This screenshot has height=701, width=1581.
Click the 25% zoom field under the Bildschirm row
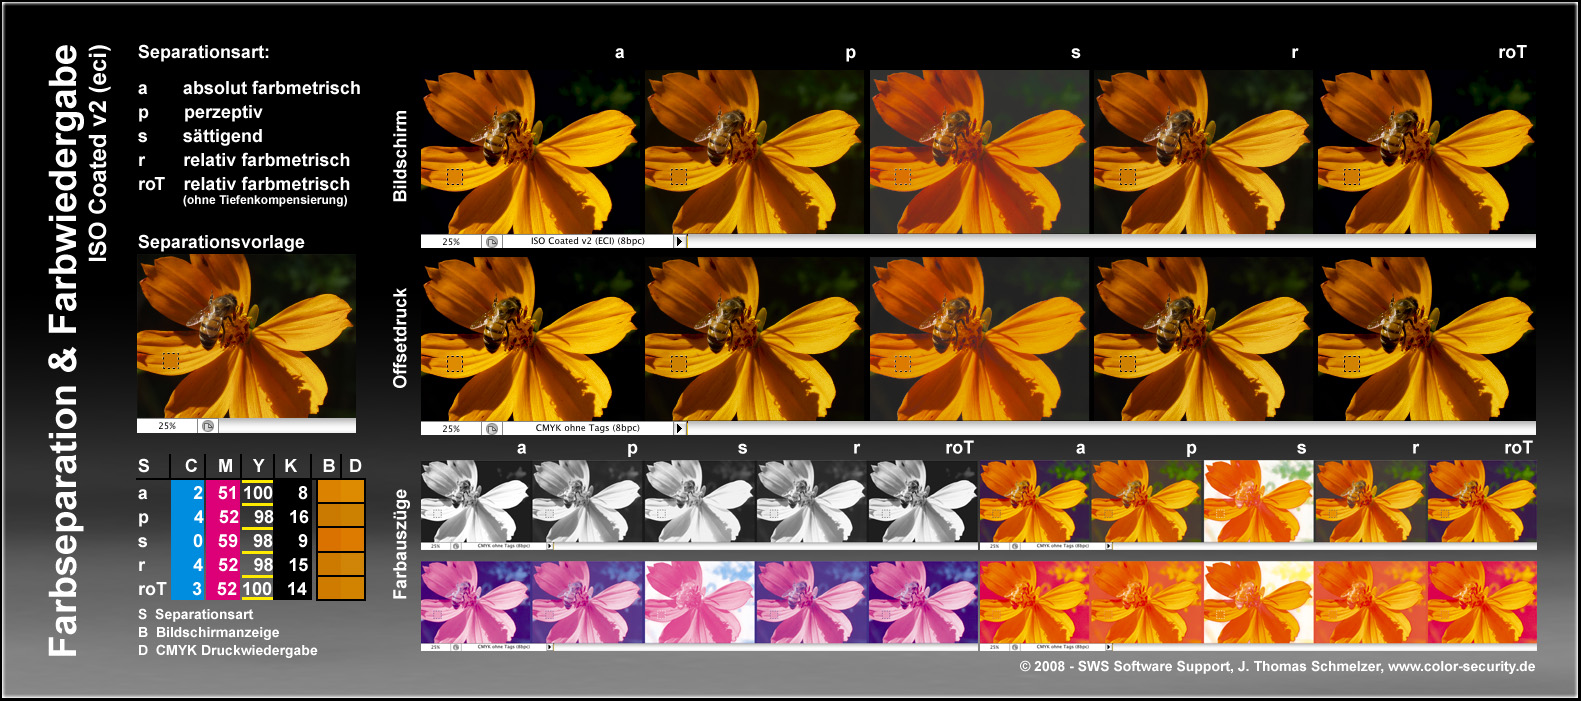pos(451,241)
